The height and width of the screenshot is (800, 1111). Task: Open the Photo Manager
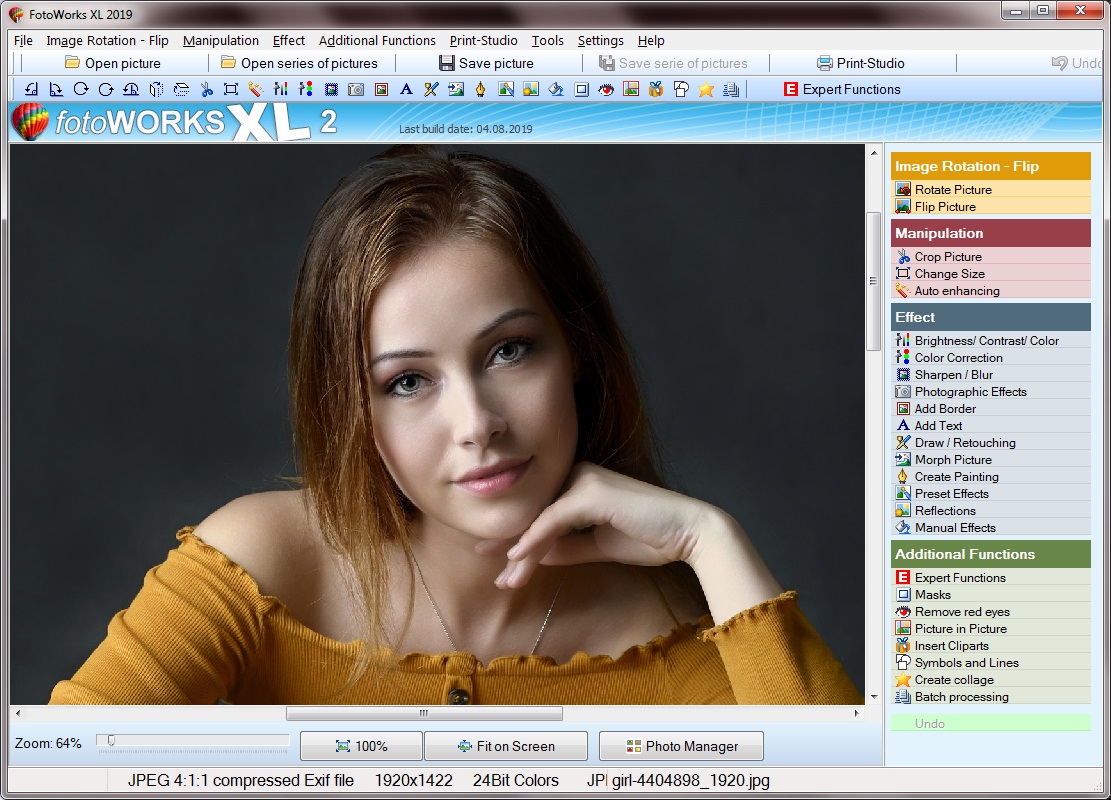[x=681, y=746]
